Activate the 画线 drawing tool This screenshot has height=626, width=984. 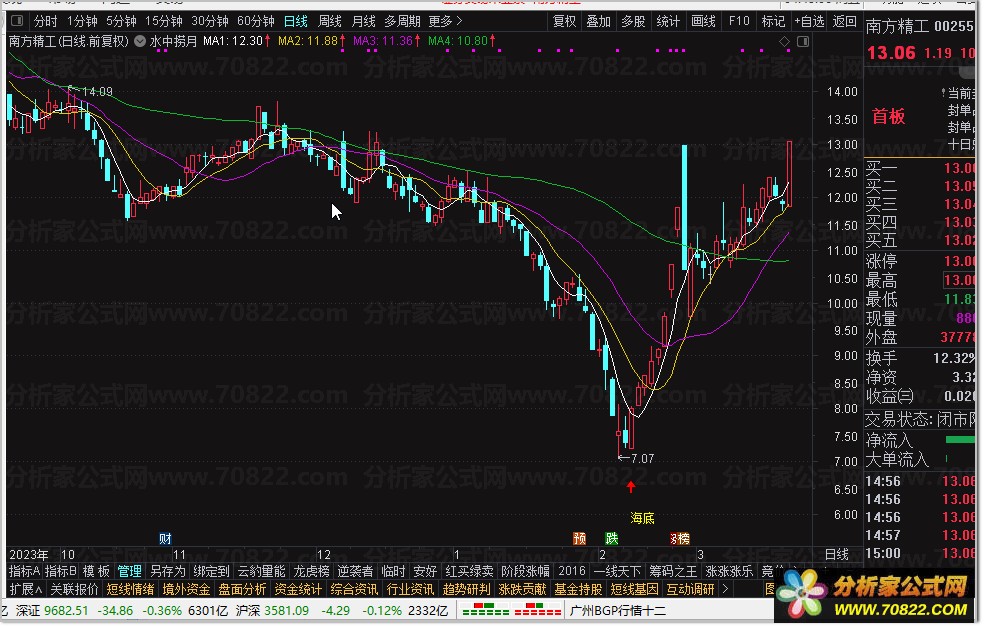[703, 21]
